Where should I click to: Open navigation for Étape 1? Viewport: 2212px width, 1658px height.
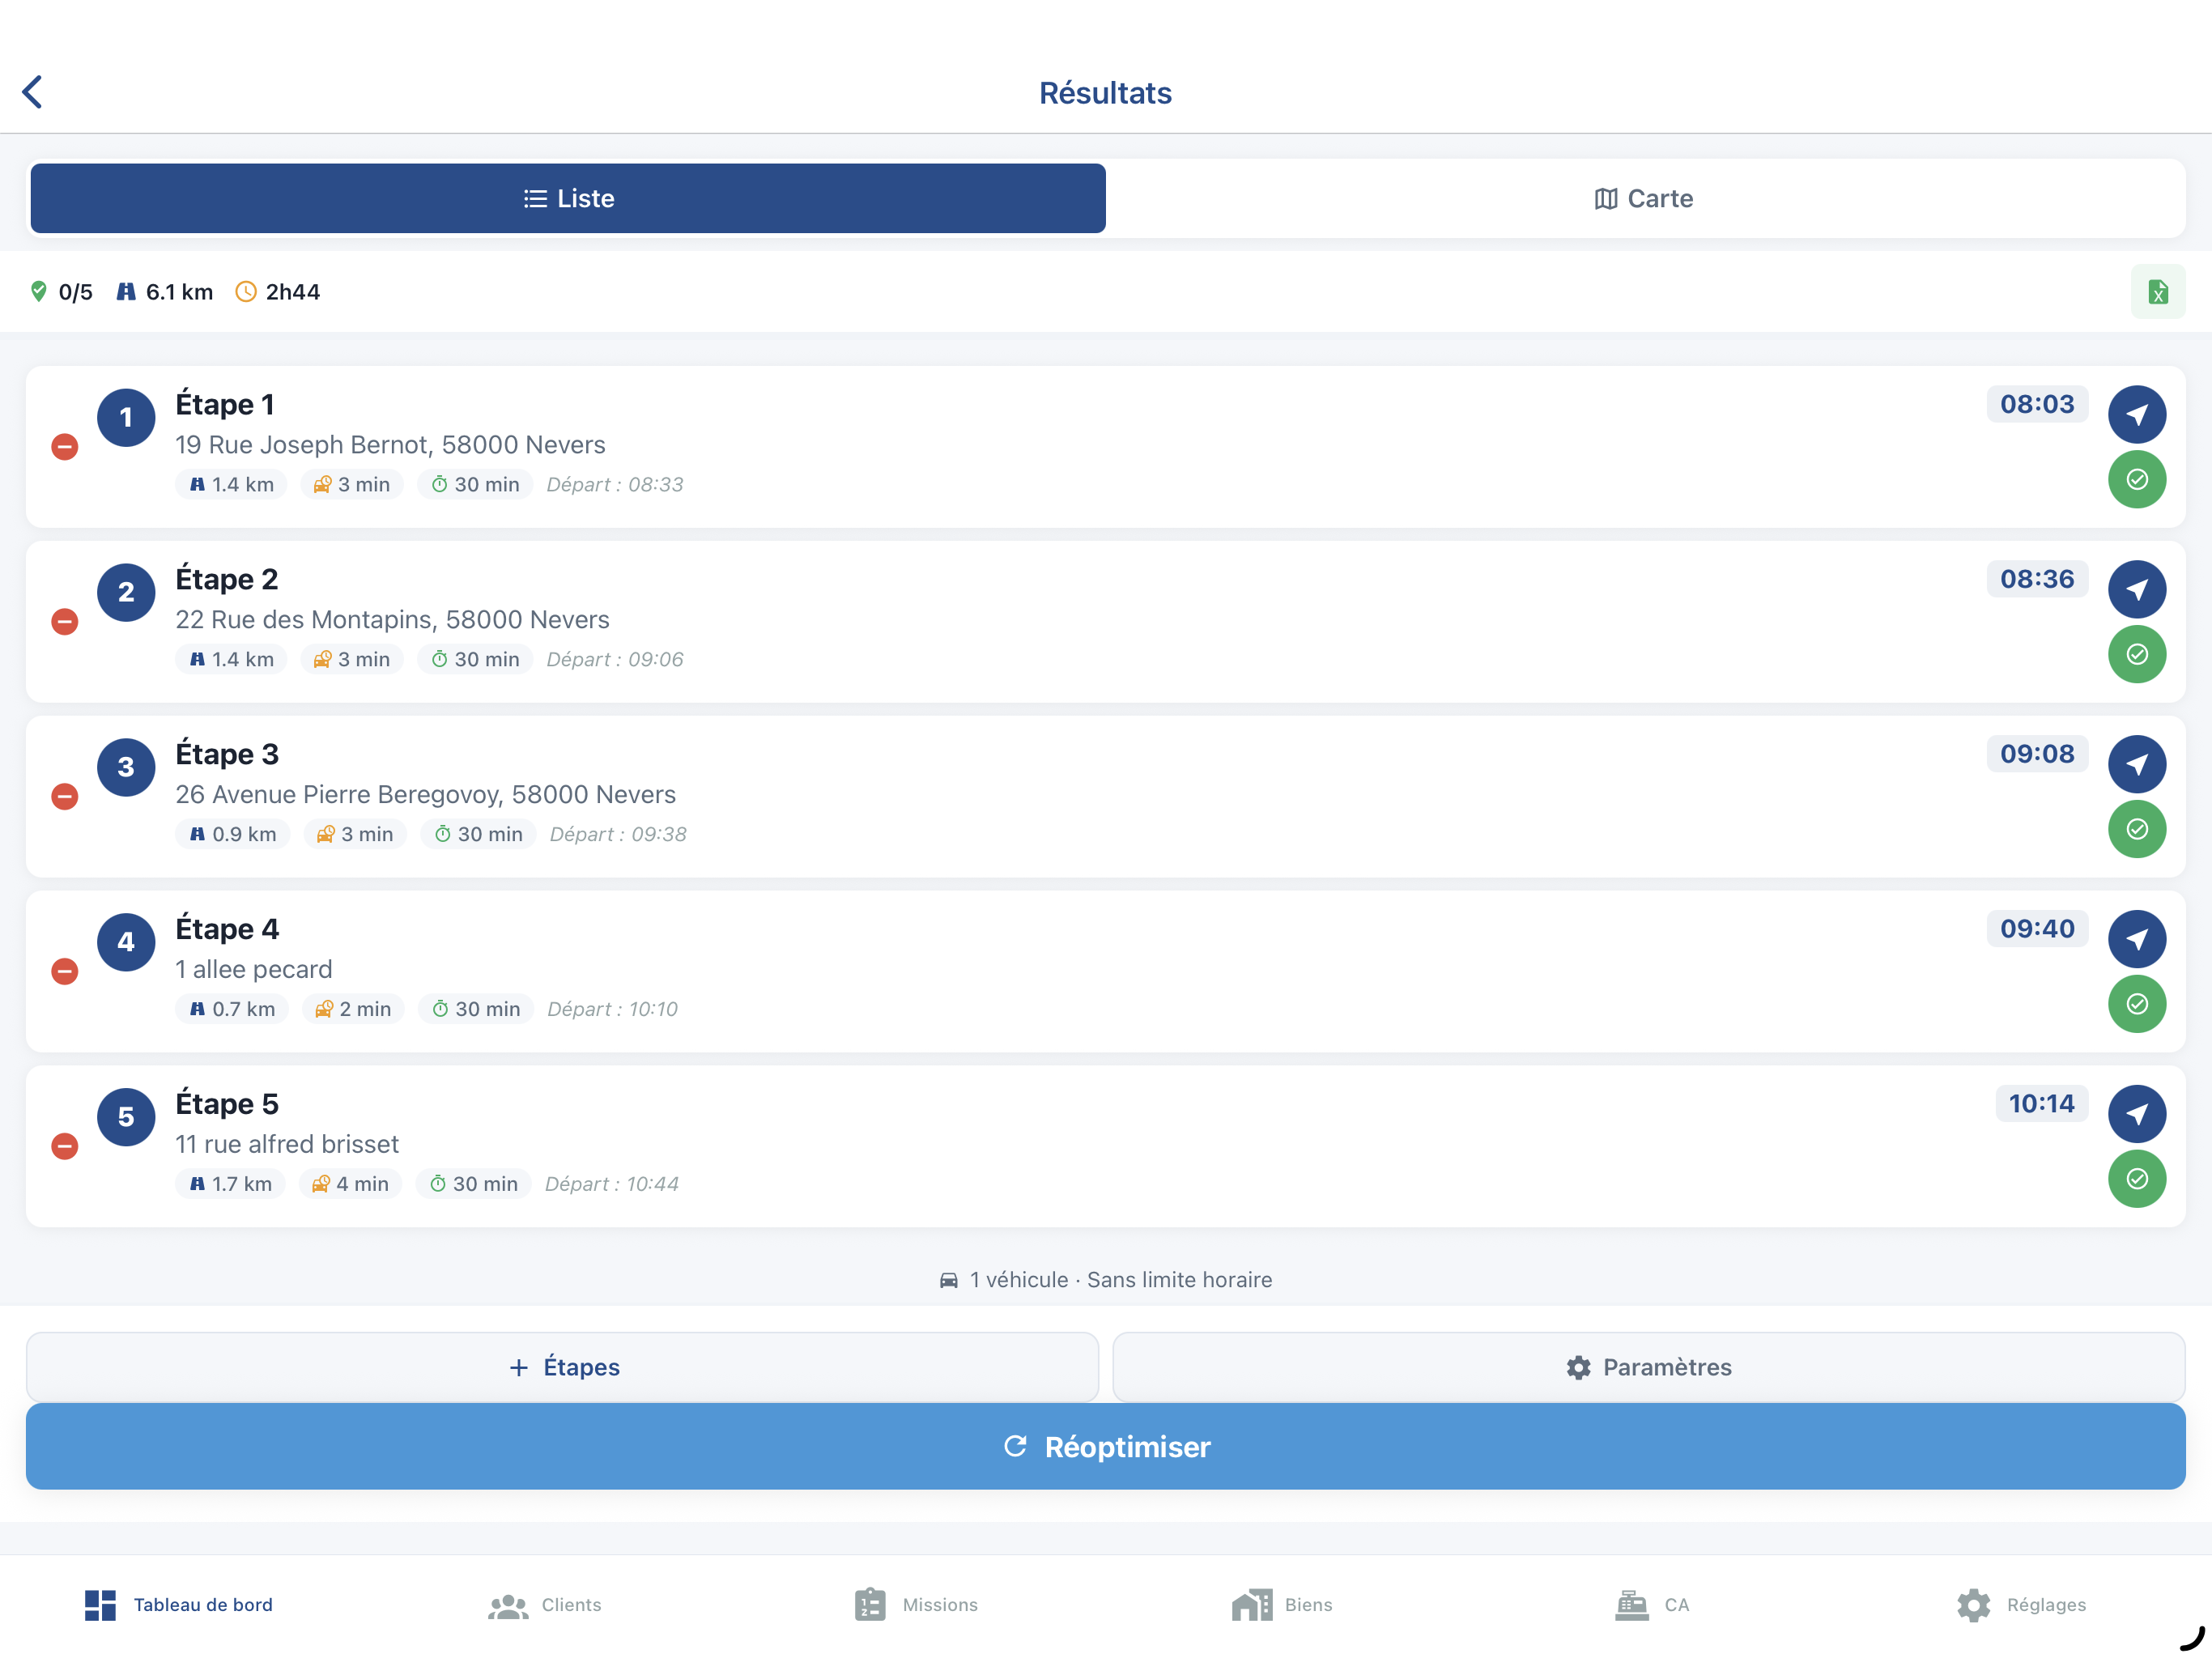[2137, 414]
